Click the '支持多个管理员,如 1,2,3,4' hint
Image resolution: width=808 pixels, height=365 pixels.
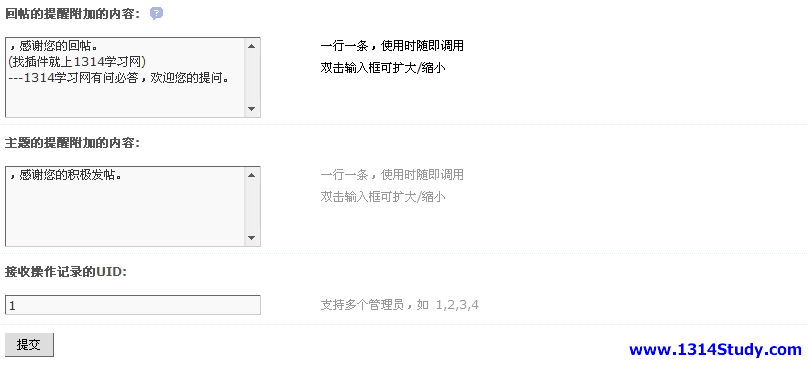click(x=399, y=305)
